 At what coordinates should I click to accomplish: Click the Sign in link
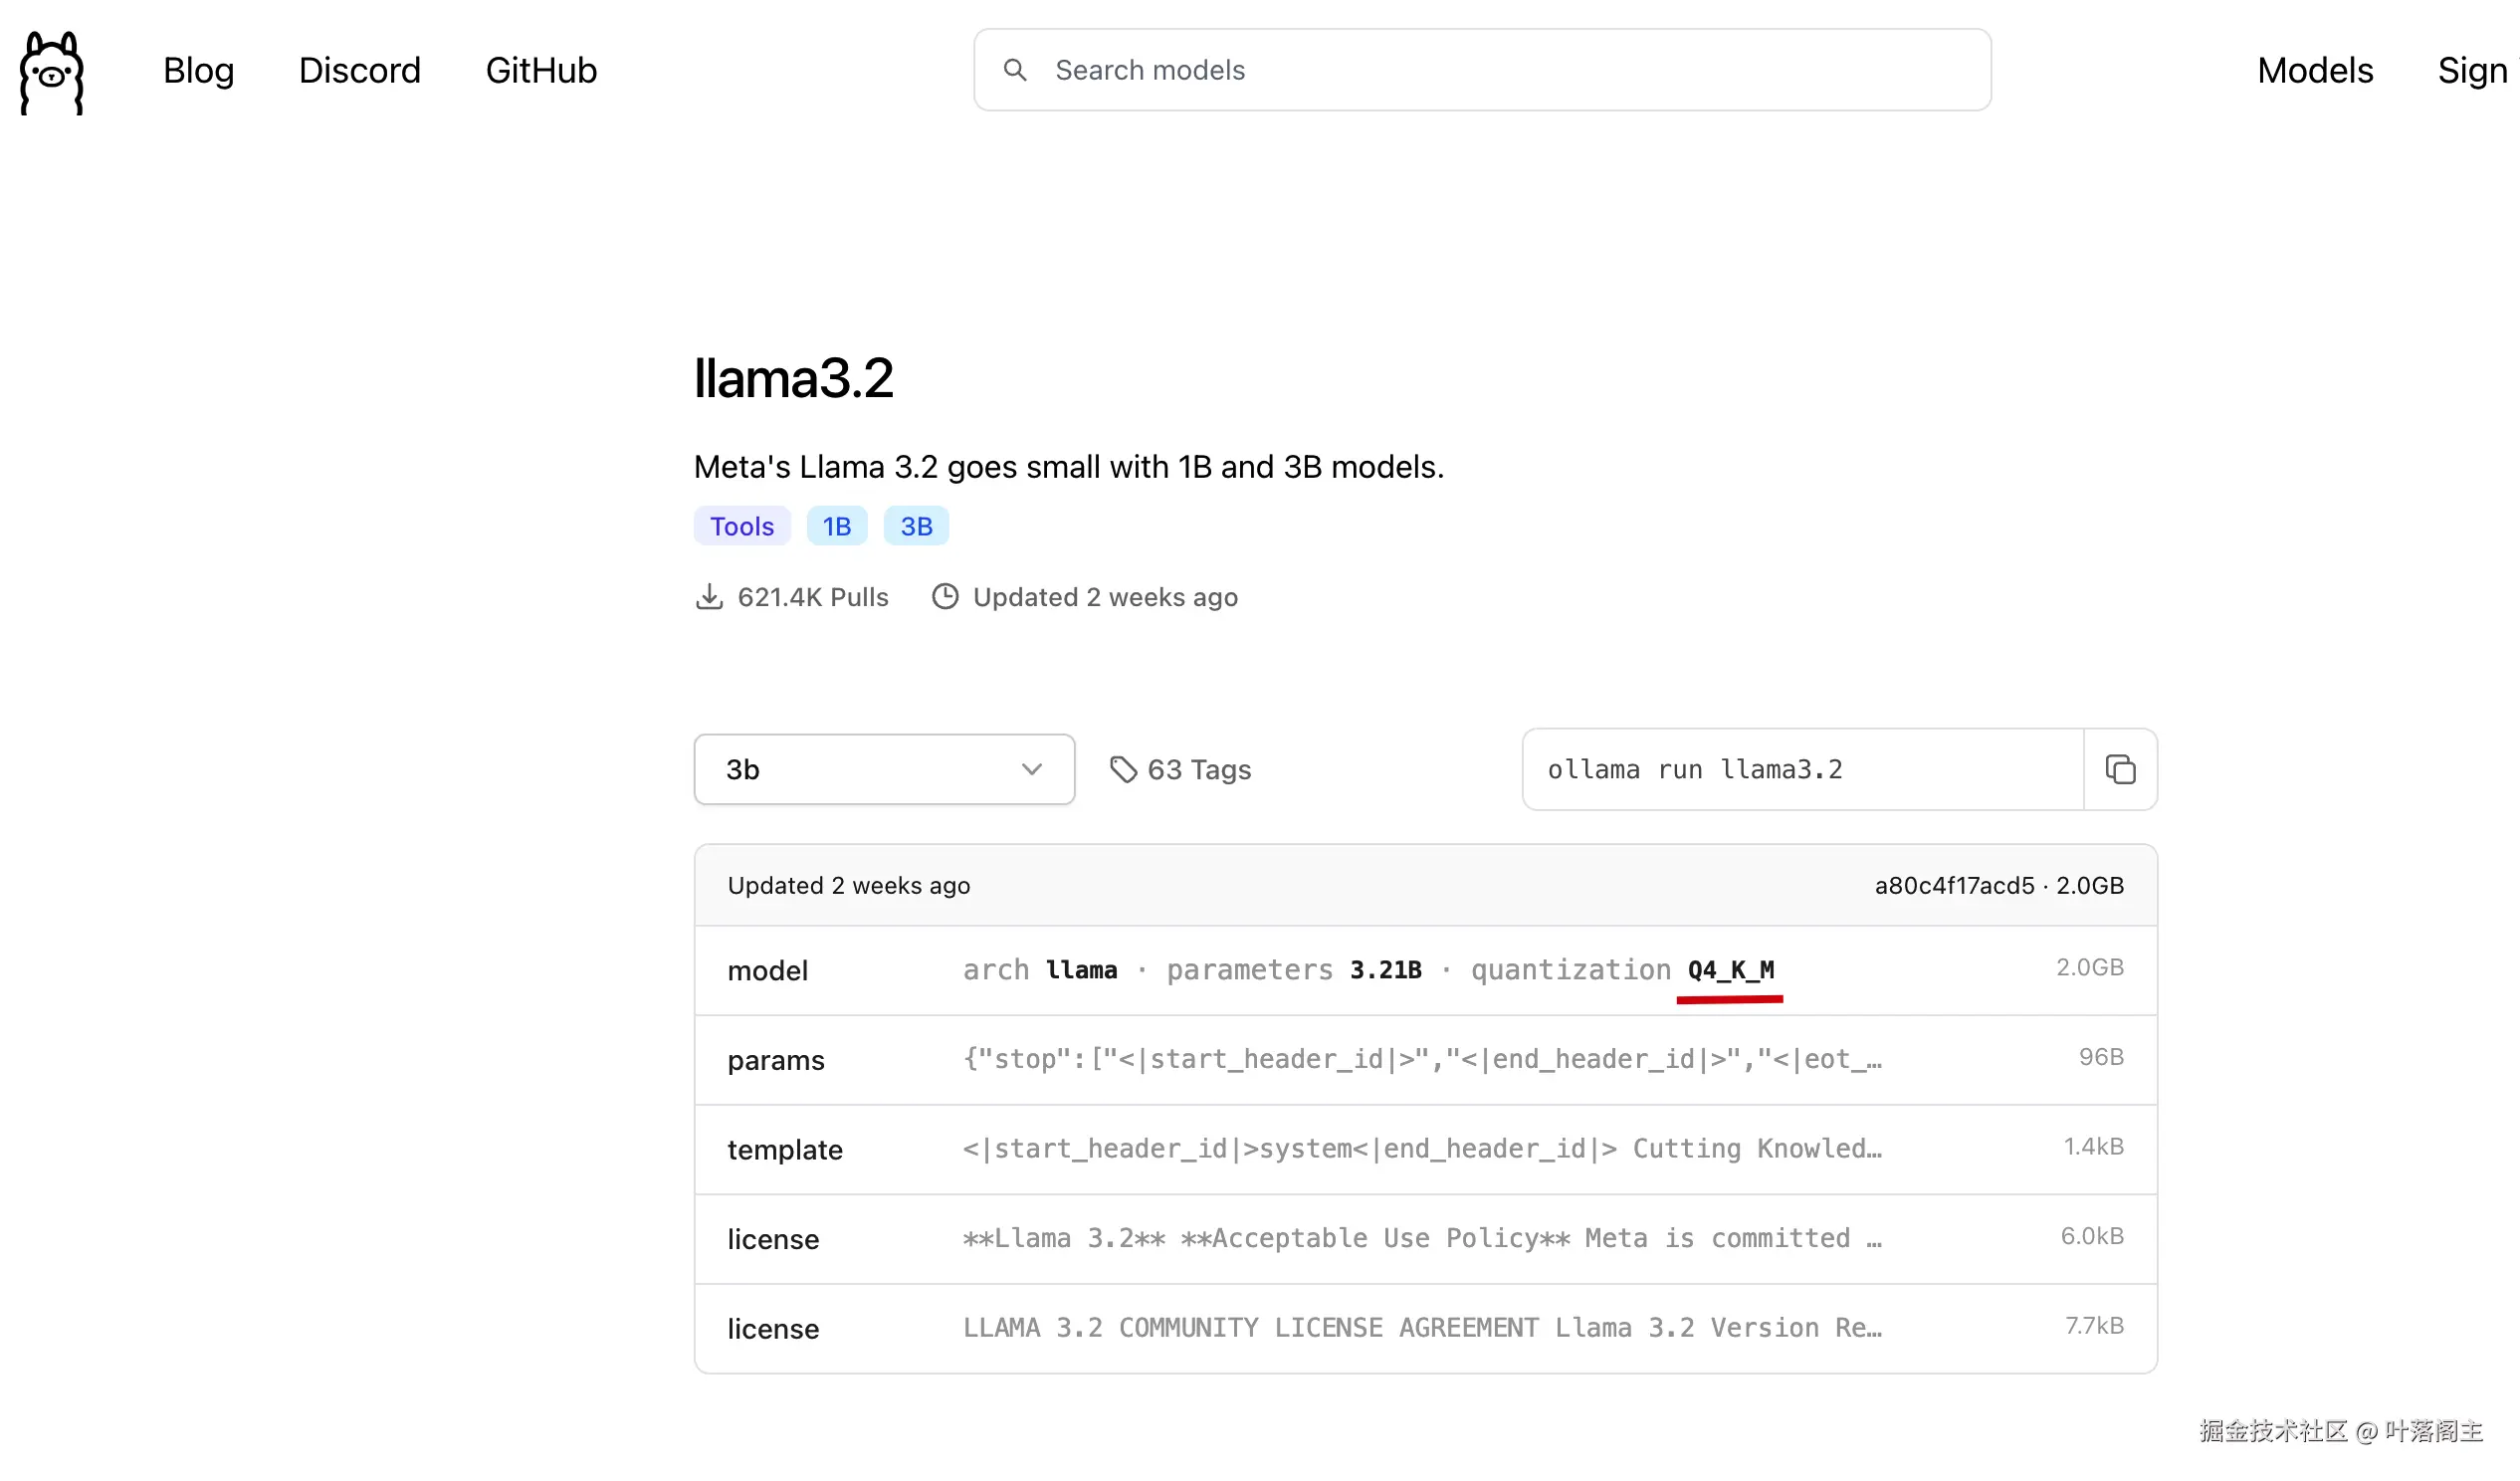coord(2474,70)
